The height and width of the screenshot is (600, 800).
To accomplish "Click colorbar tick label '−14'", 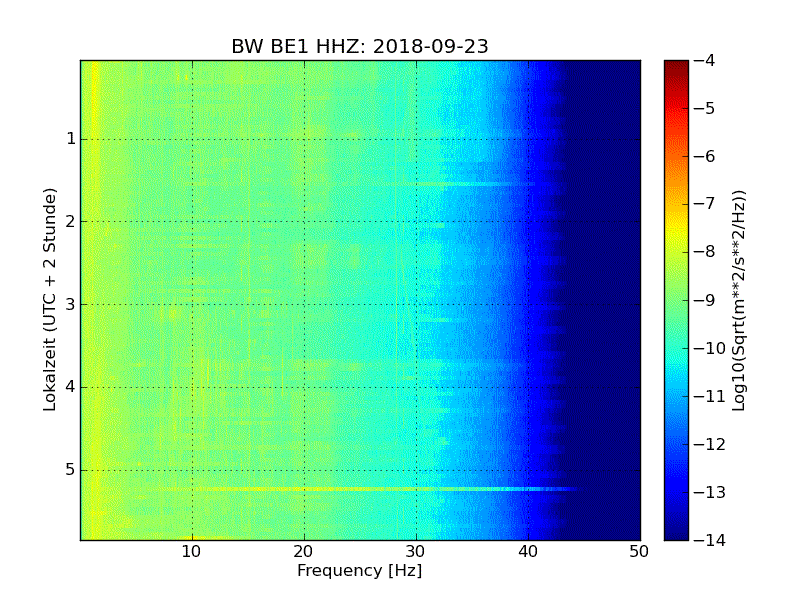I will [x=710, y=540].
